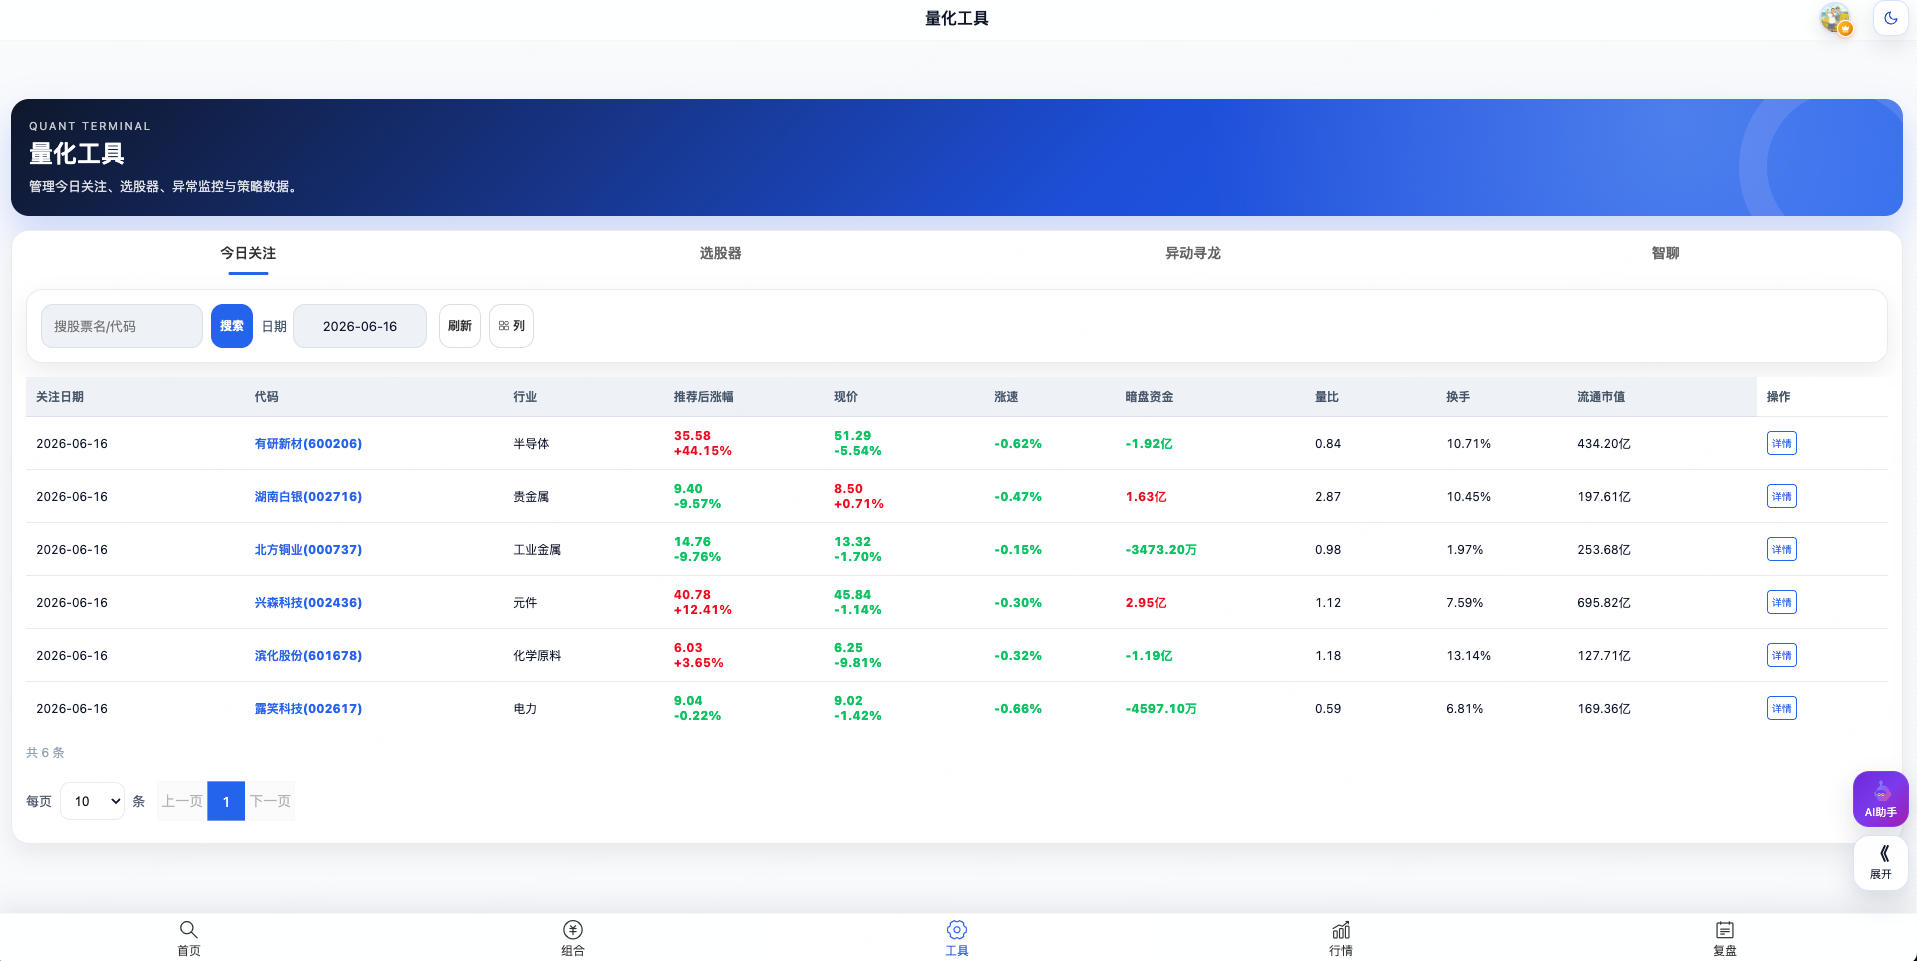The image size is (1917, 961).
Task: Click the 下一页 next page button
Action: (270, 801)
